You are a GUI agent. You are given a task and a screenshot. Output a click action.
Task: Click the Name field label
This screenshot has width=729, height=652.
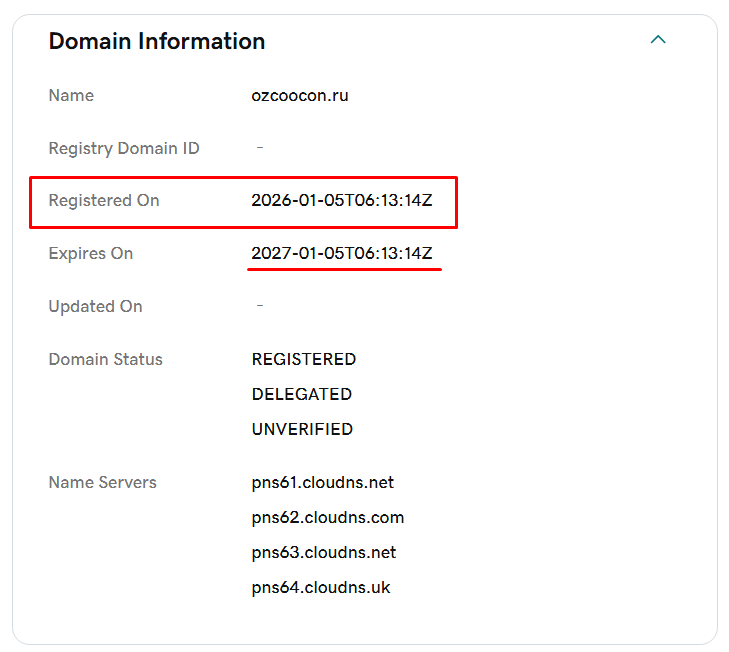(71, 96)
